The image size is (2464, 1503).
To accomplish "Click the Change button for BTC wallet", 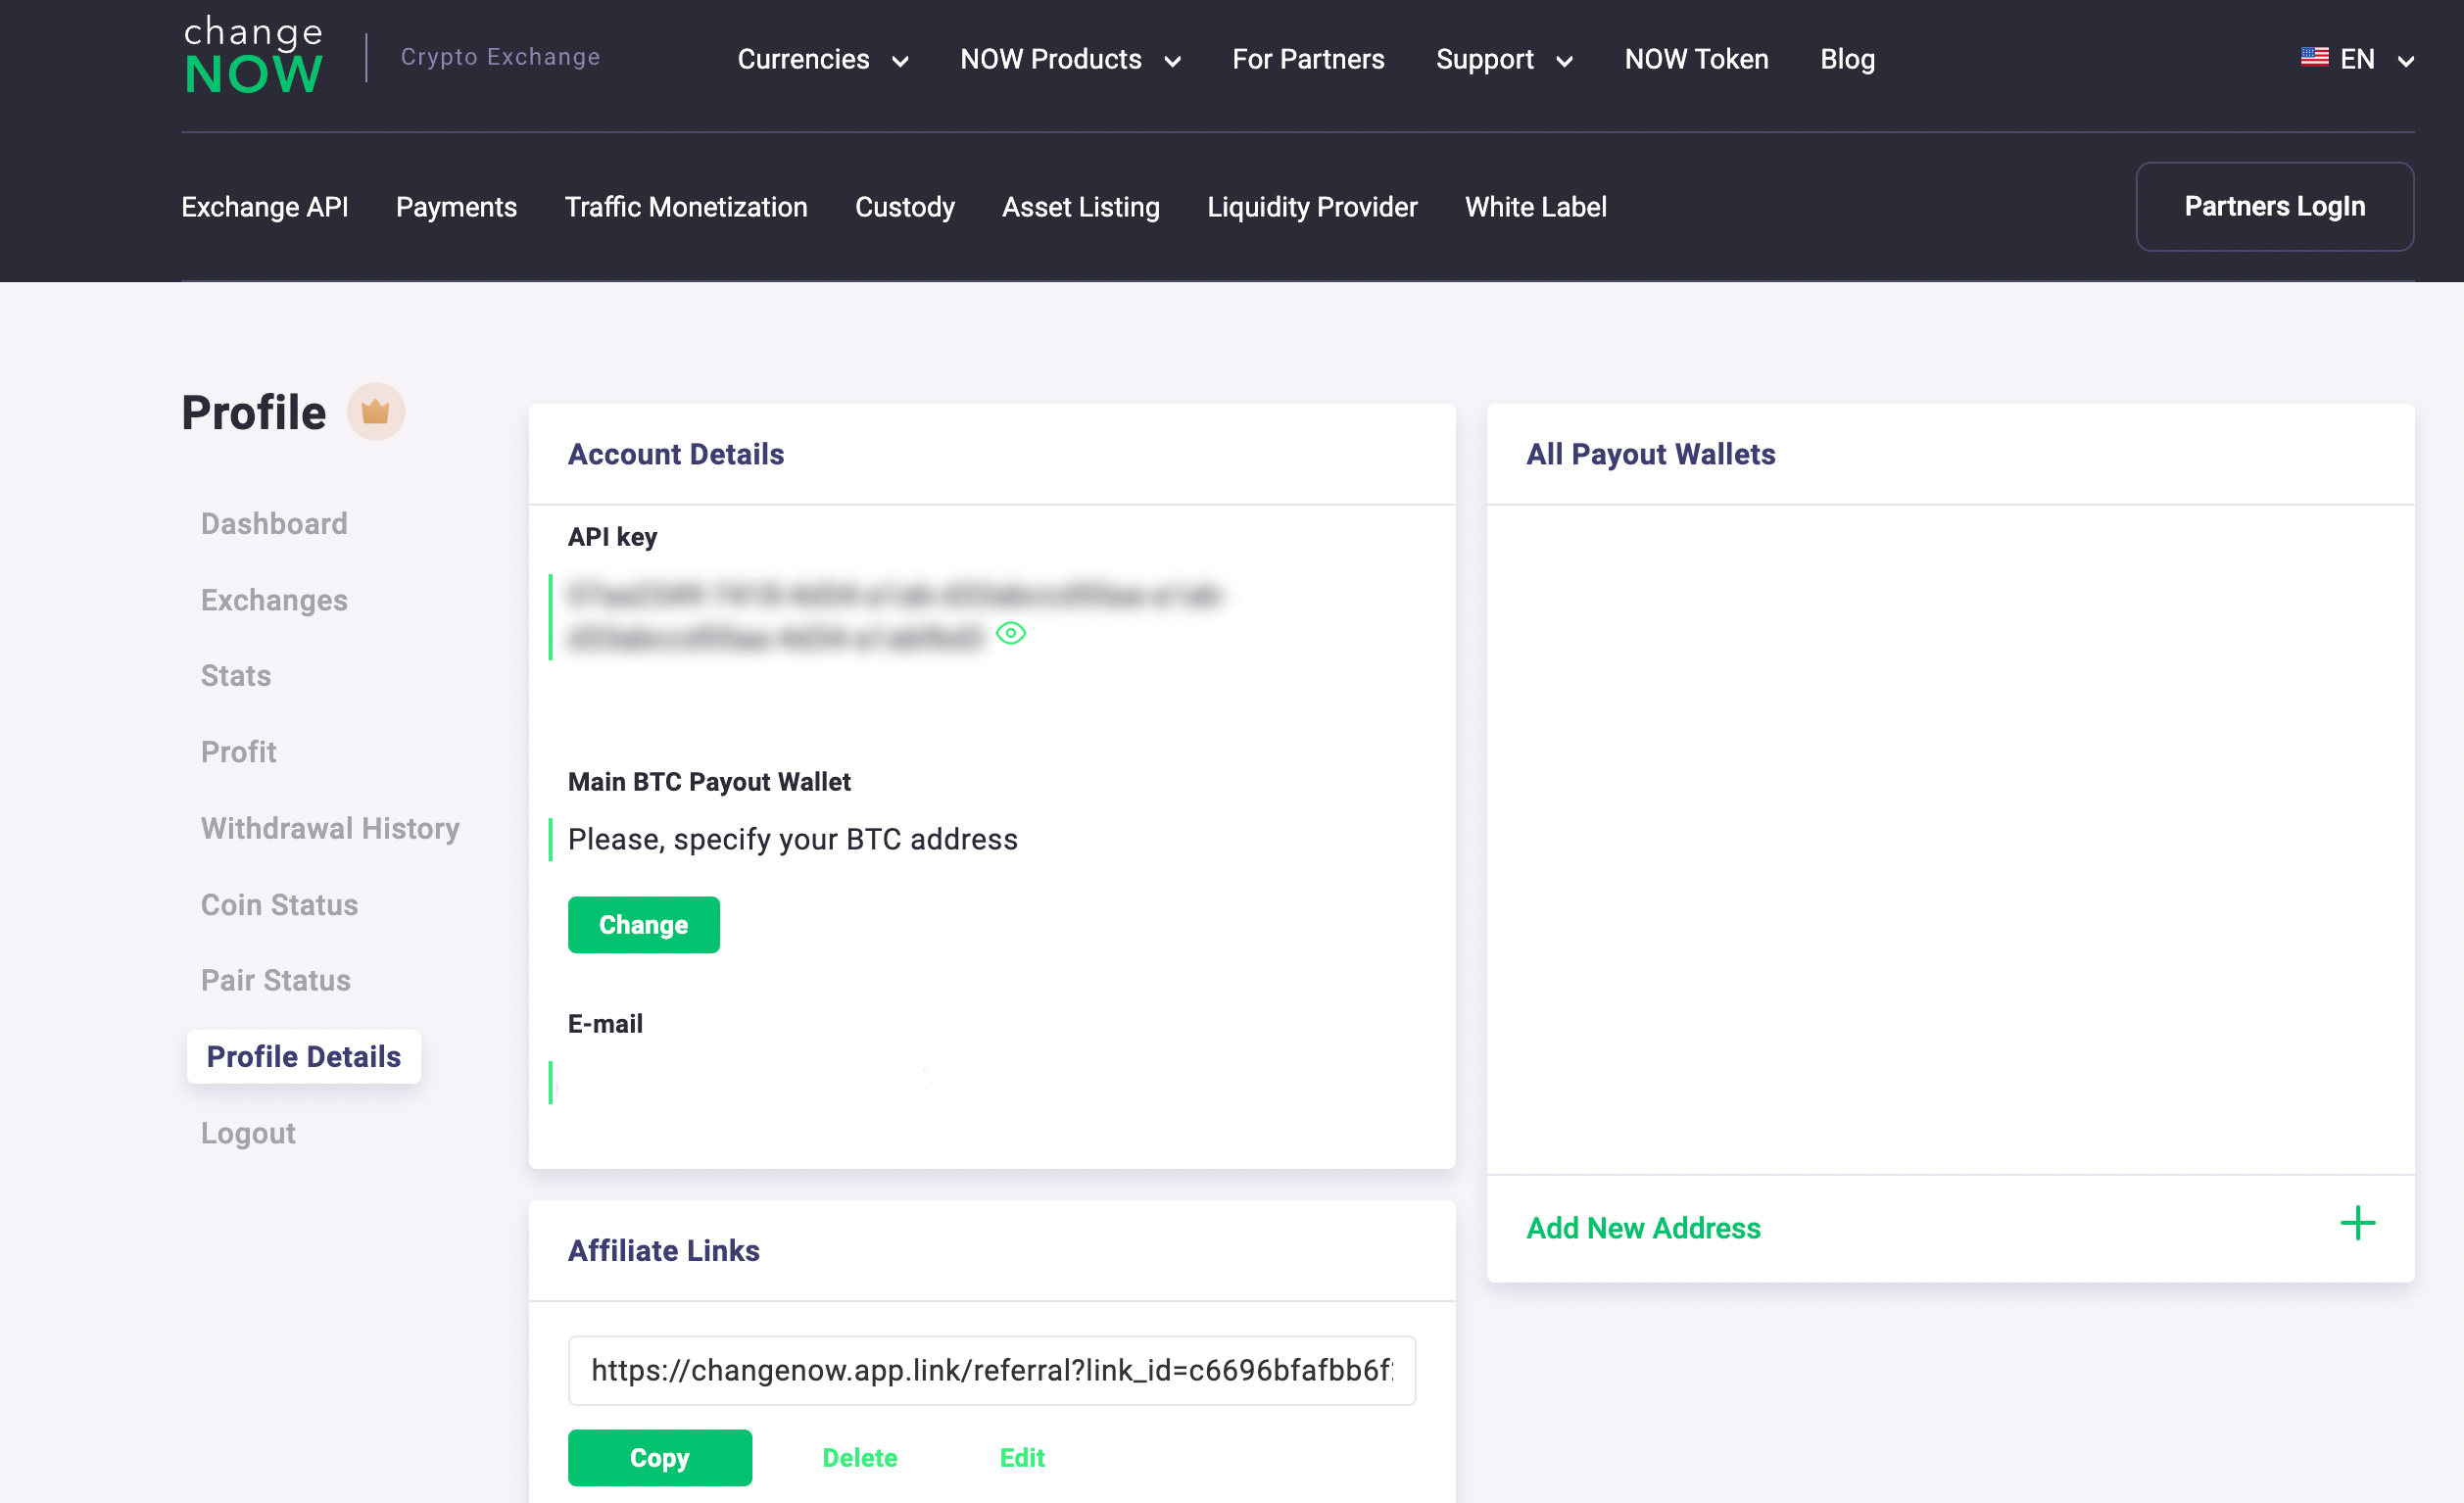I will [644, 925].
